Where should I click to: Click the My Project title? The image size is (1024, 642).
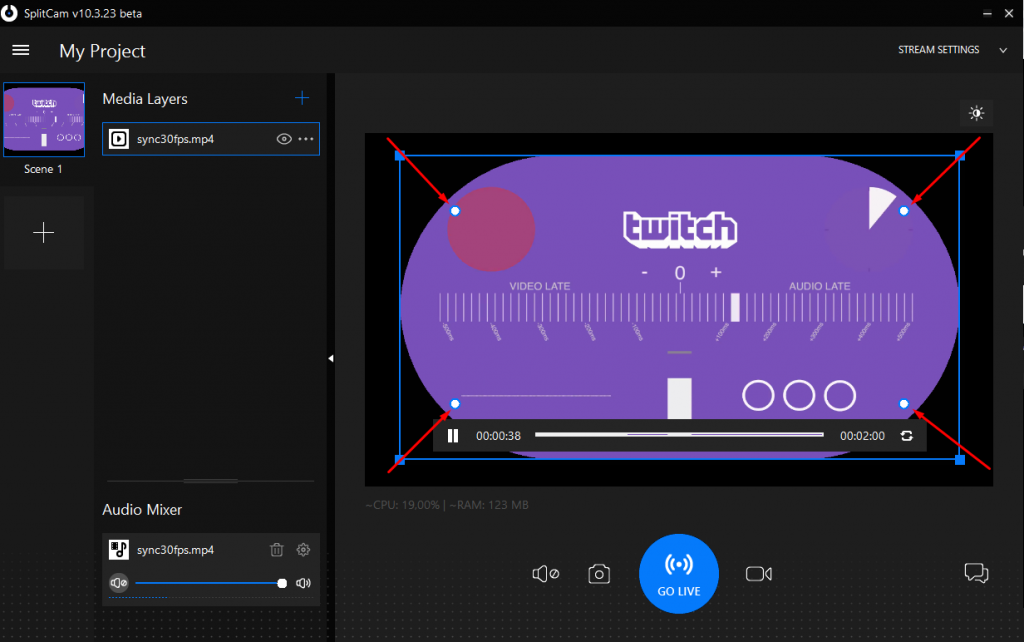pyautogui.click(x=103, y=52)
